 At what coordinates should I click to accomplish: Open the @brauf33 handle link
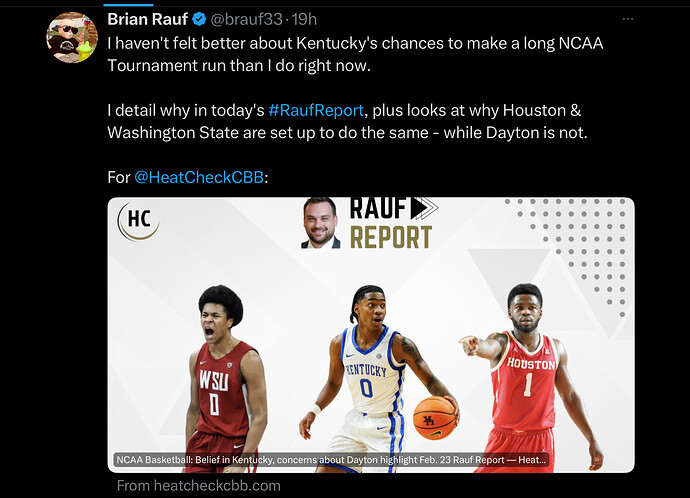(246, 19)
